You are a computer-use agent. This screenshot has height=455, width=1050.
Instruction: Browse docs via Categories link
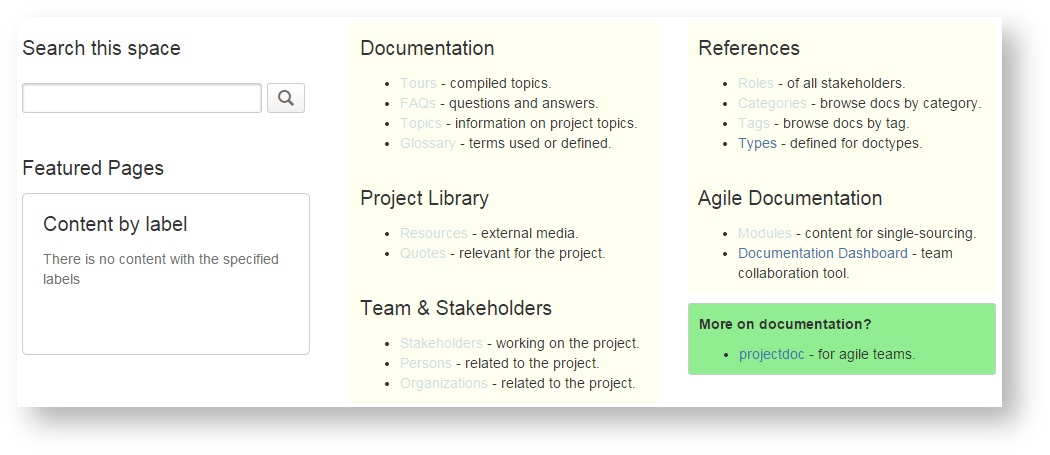coord(772,103)
